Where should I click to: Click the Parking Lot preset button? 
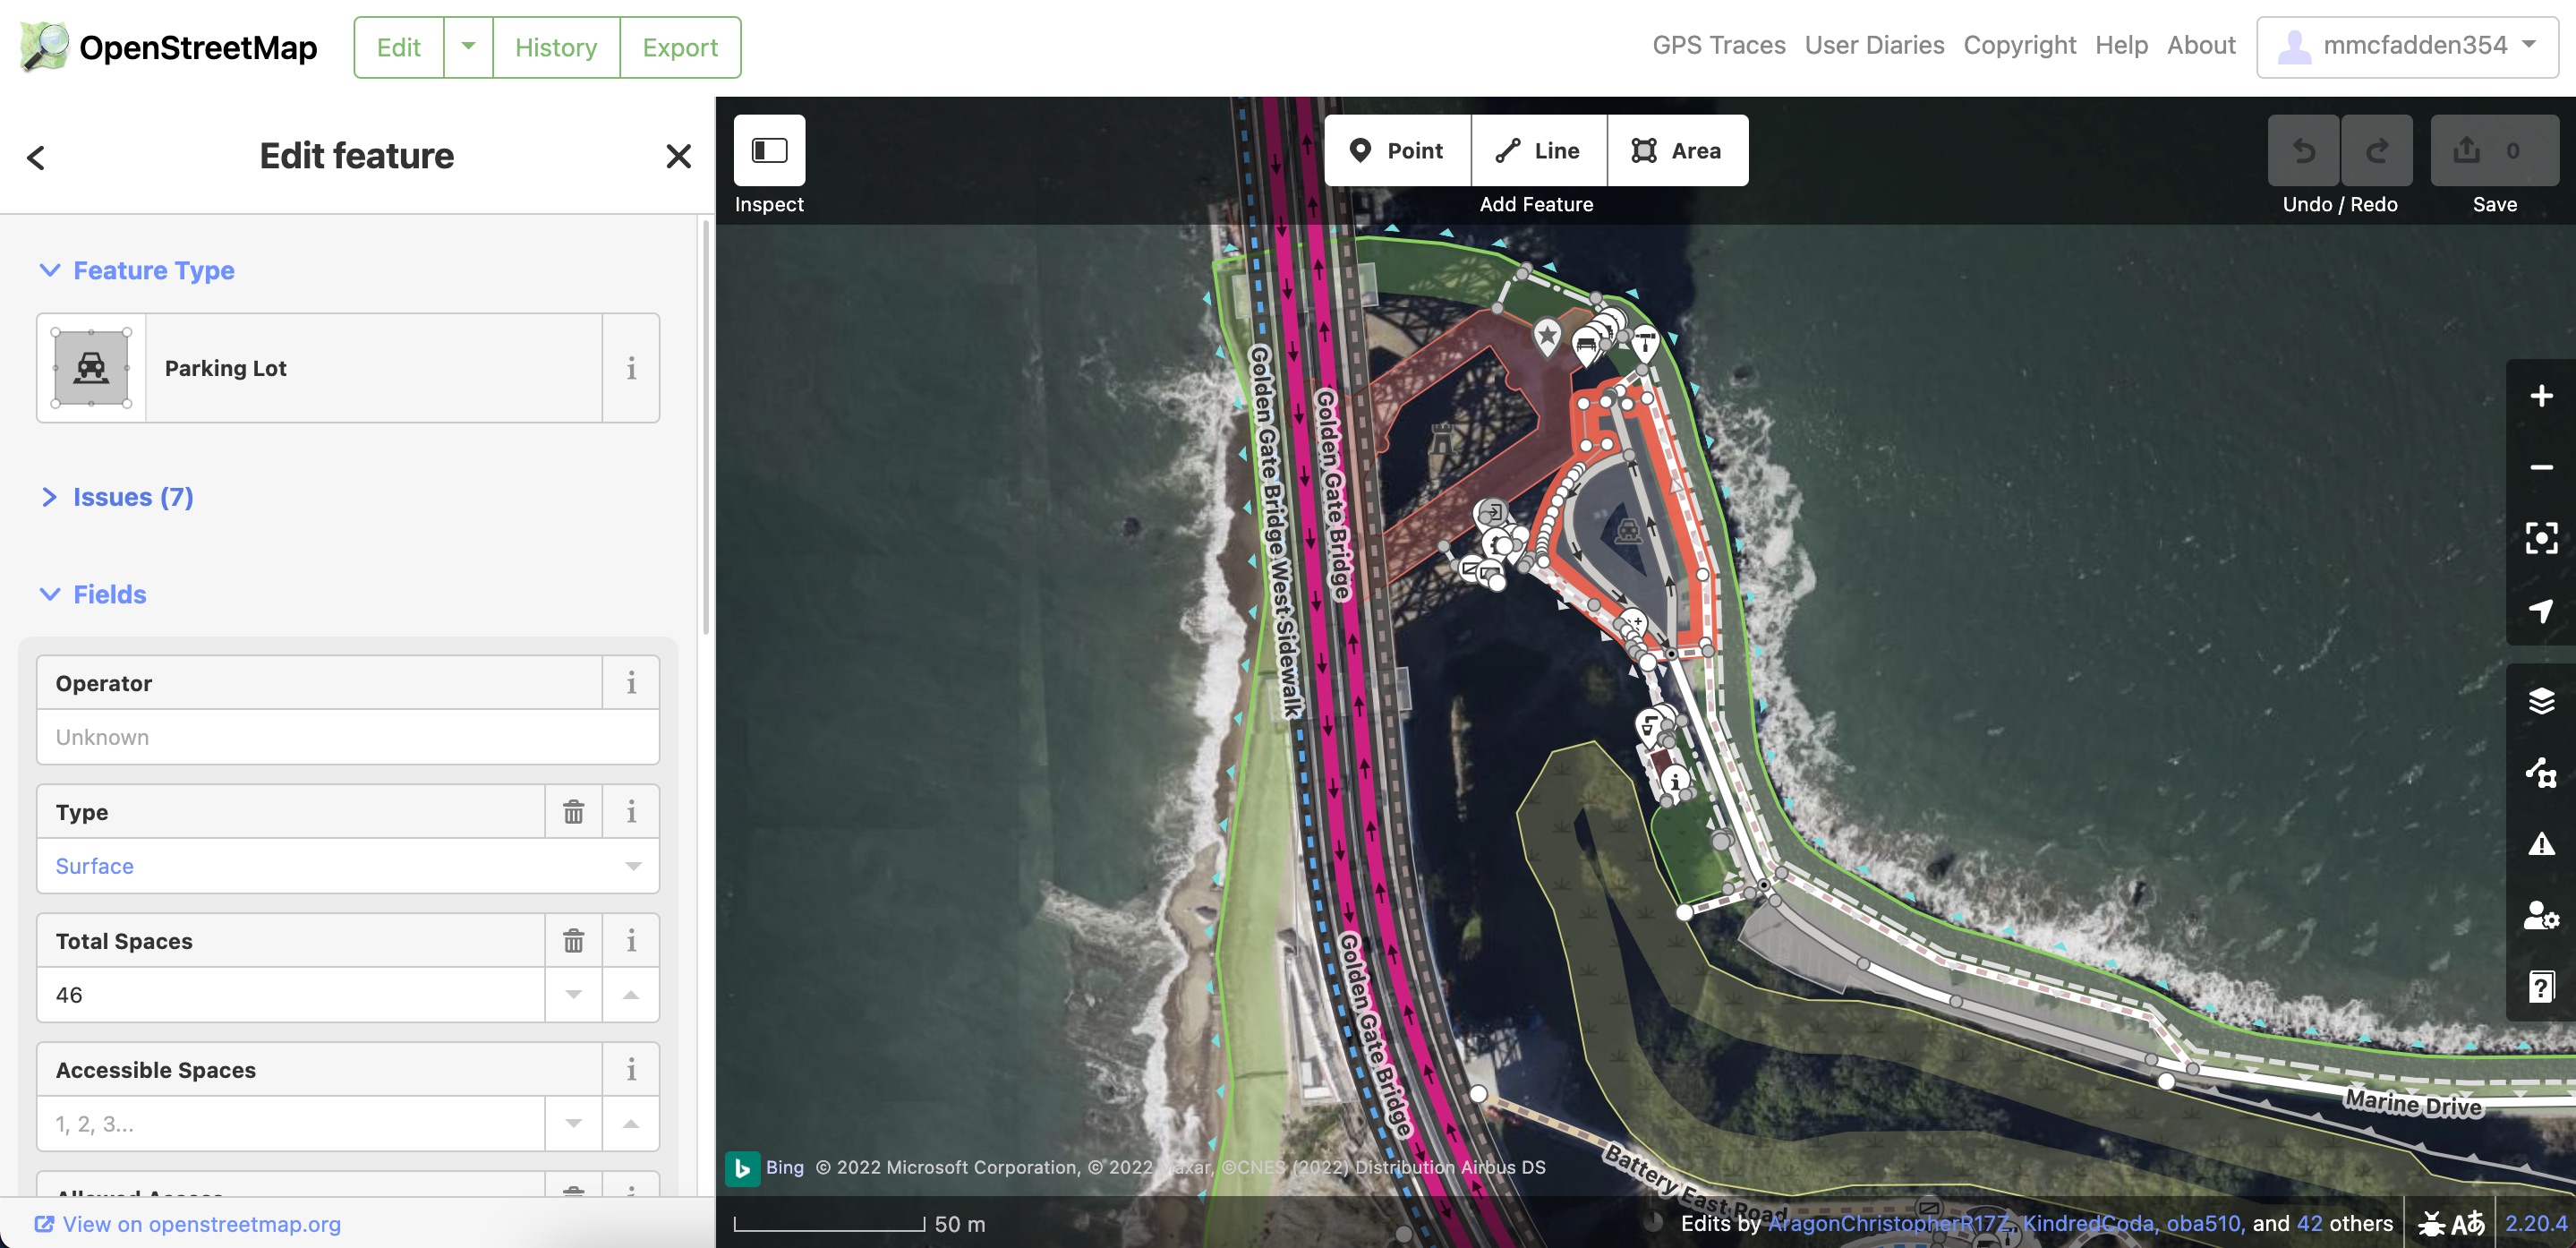(320, 368)
